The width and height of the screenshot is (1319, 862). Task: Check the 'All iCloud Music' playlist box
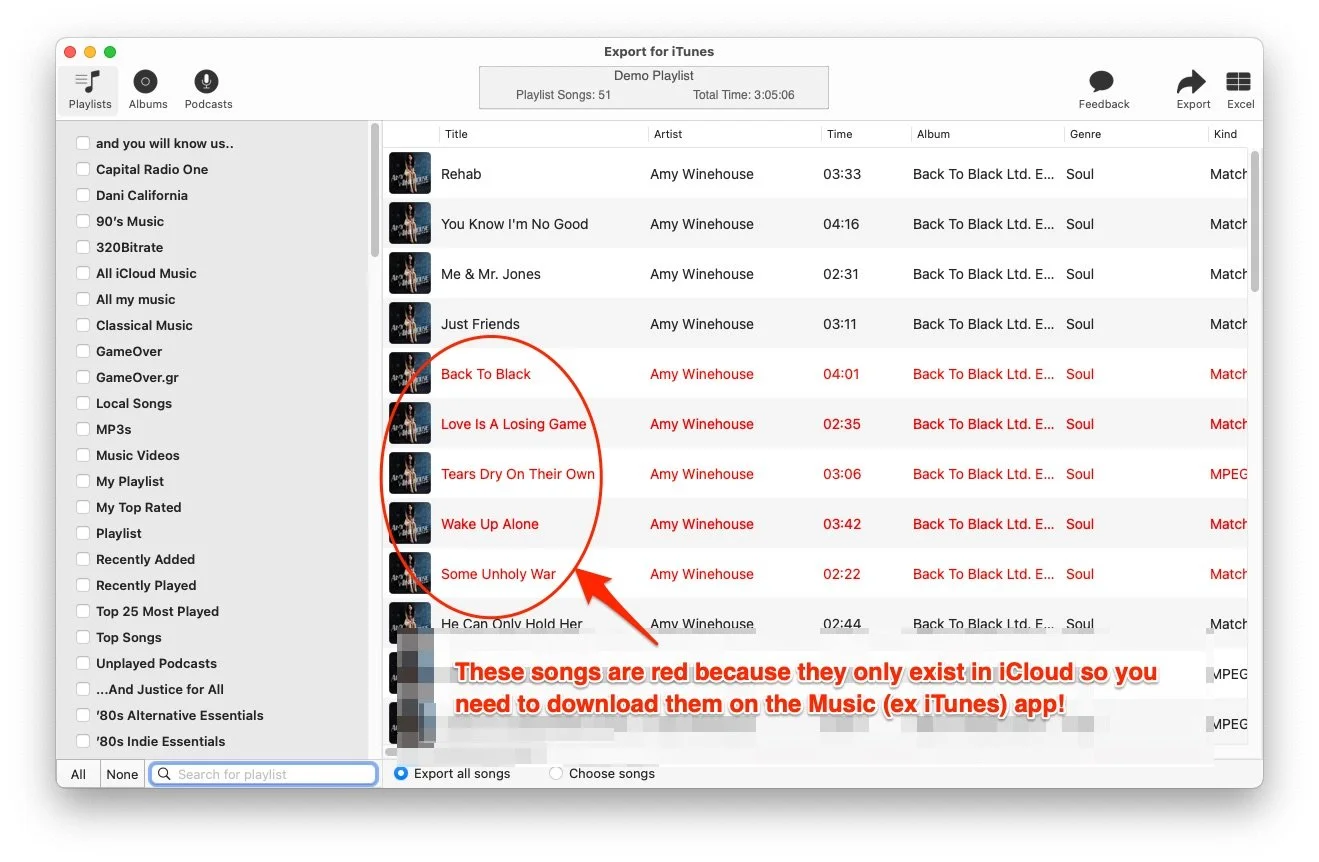pos(83,273)
